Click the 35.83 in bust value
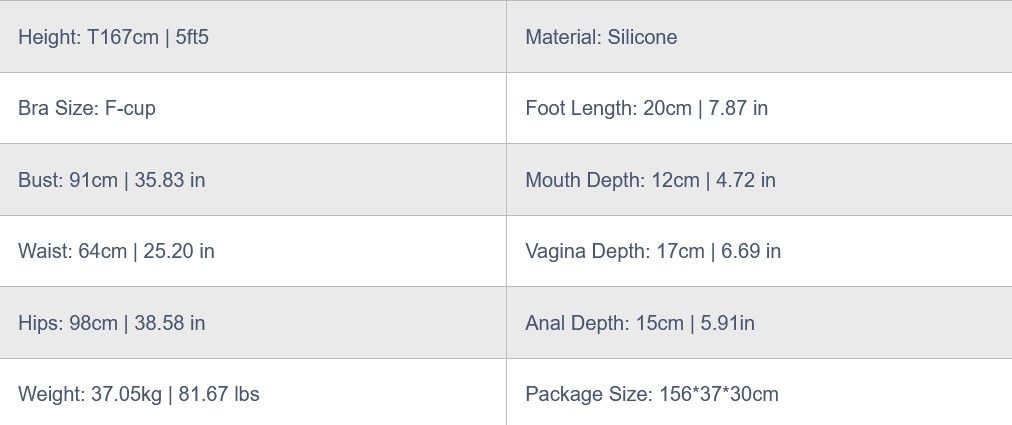Image resolution: width=1012 pixels, height=425 pixels. [x=170, y=180]
